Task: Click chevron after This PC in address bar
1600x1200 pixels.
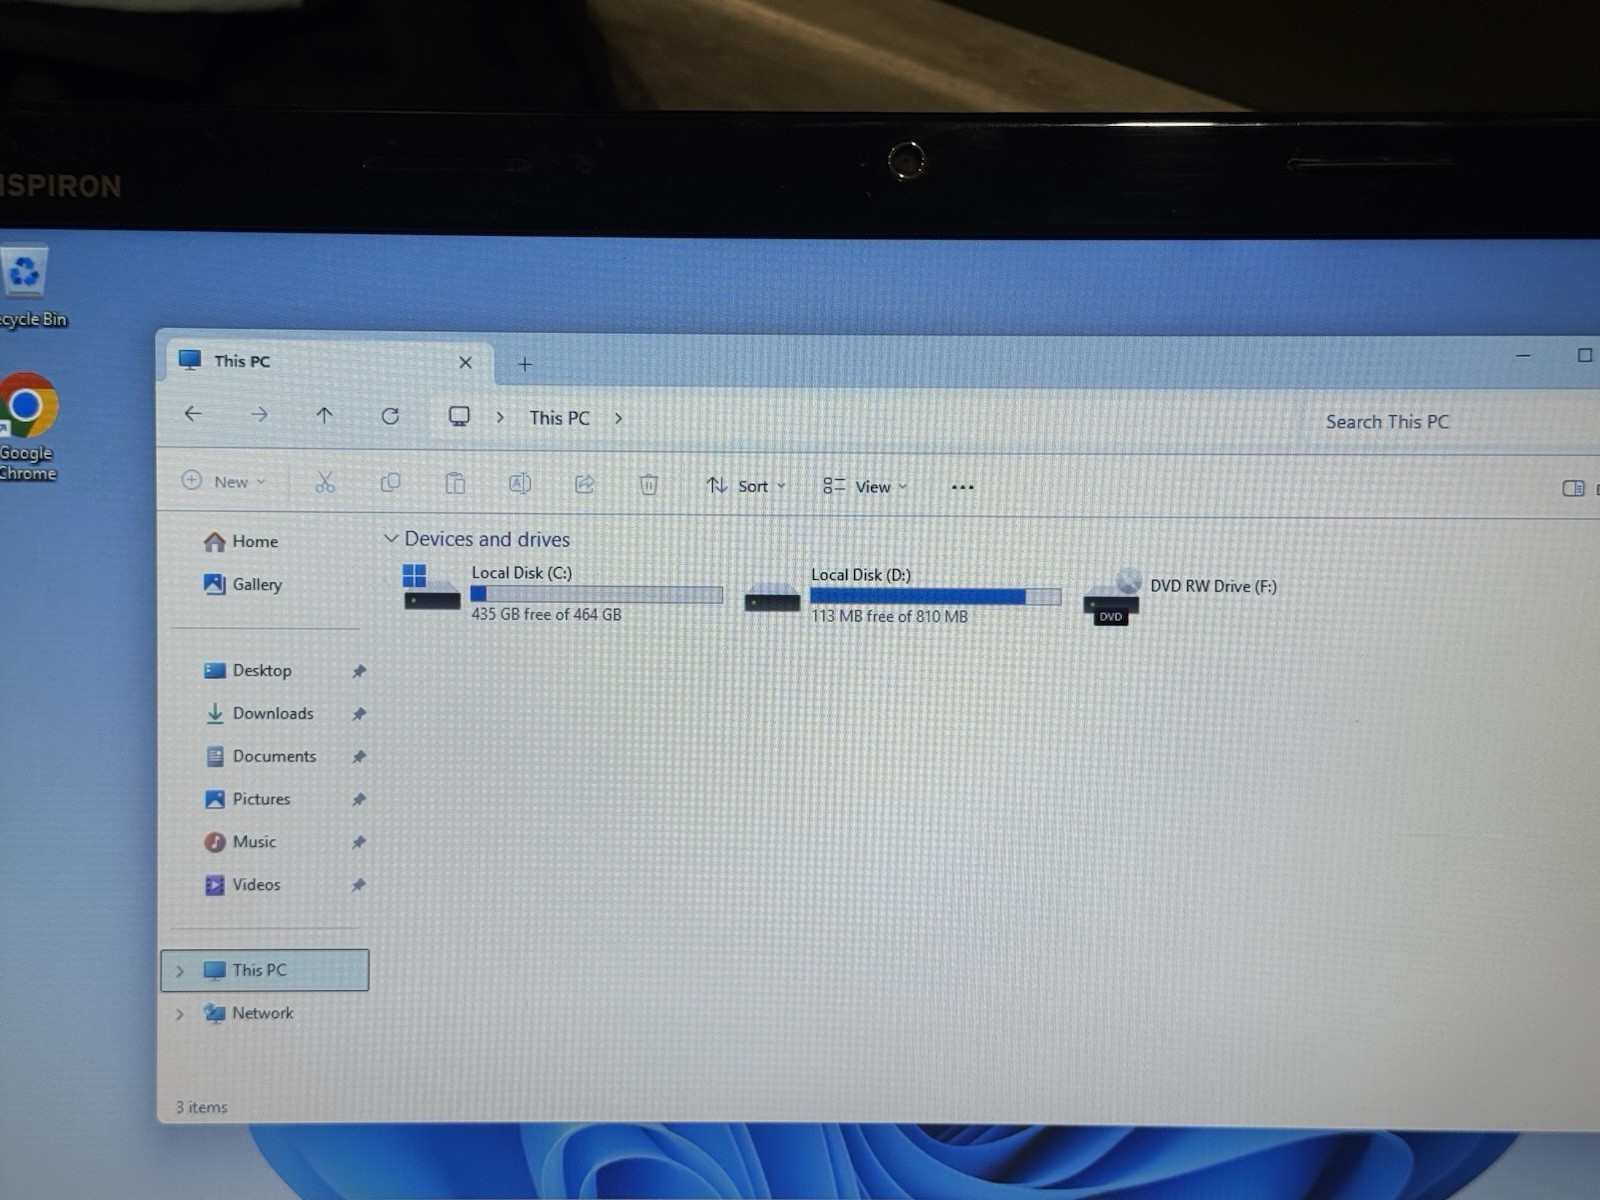Action: coord(619,419)
